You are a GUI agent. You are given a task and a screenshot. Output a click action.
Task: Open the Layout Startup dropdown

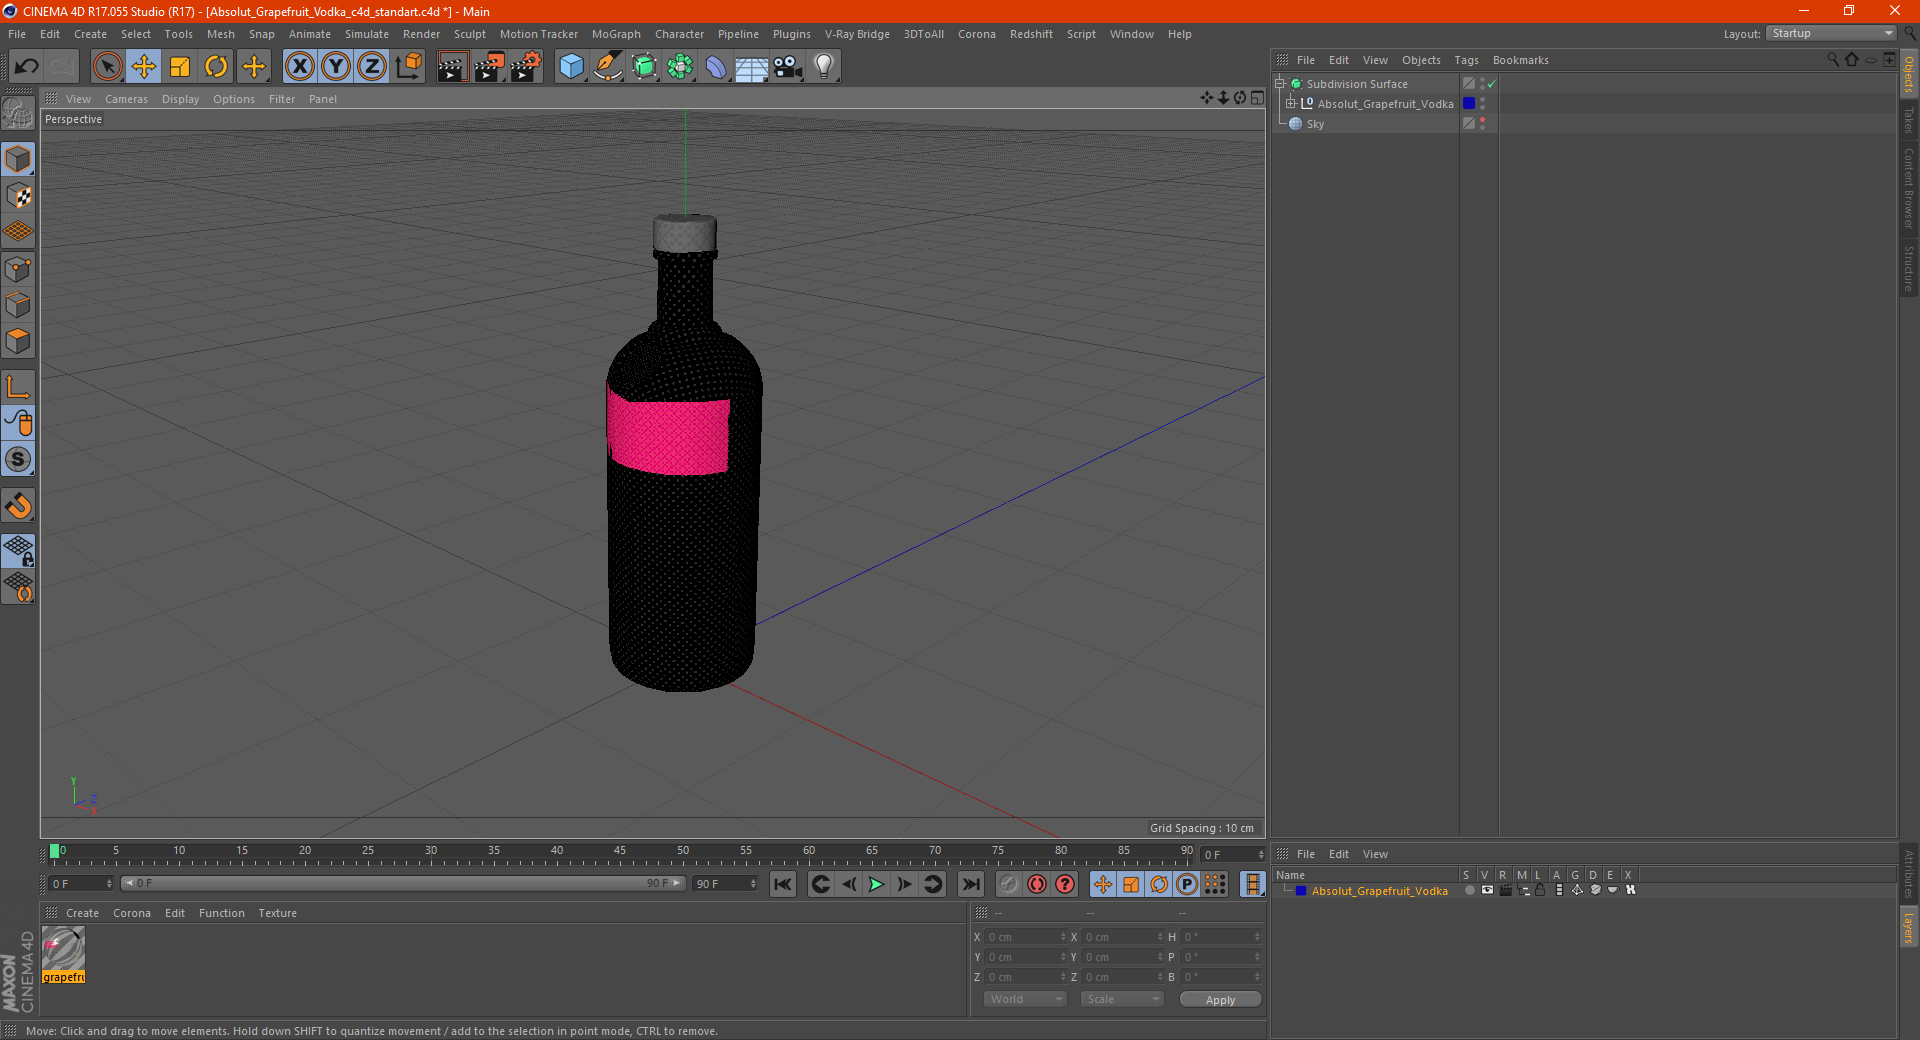(x=1831, y=33)
